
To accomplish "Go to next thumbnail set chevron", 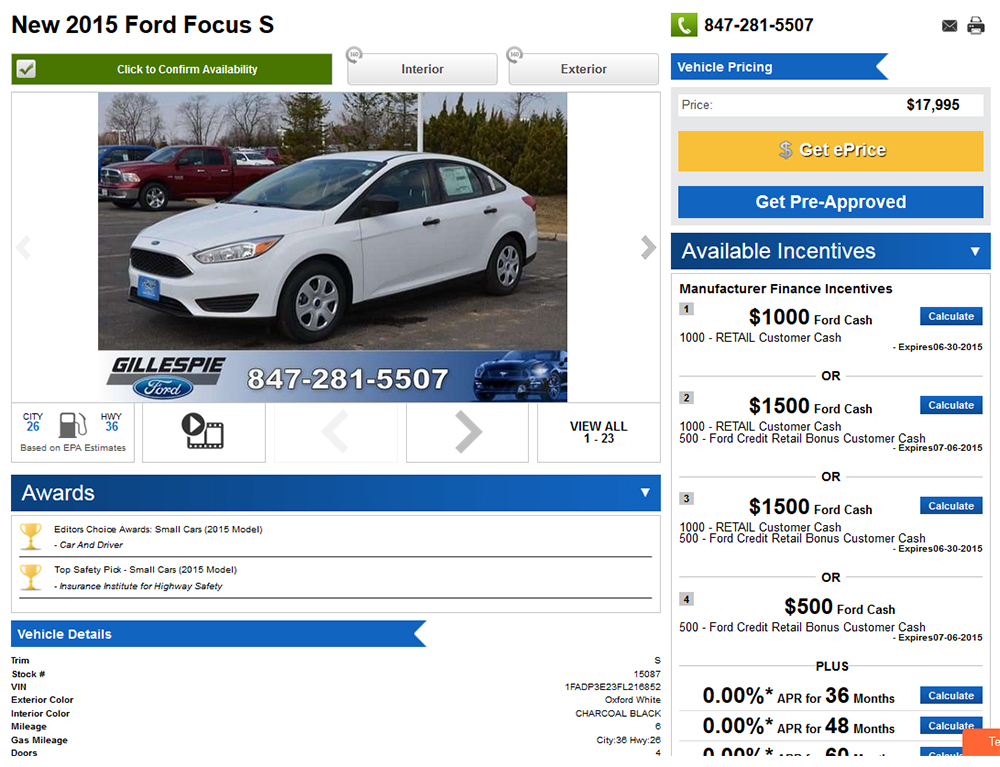I will (468, 432).
